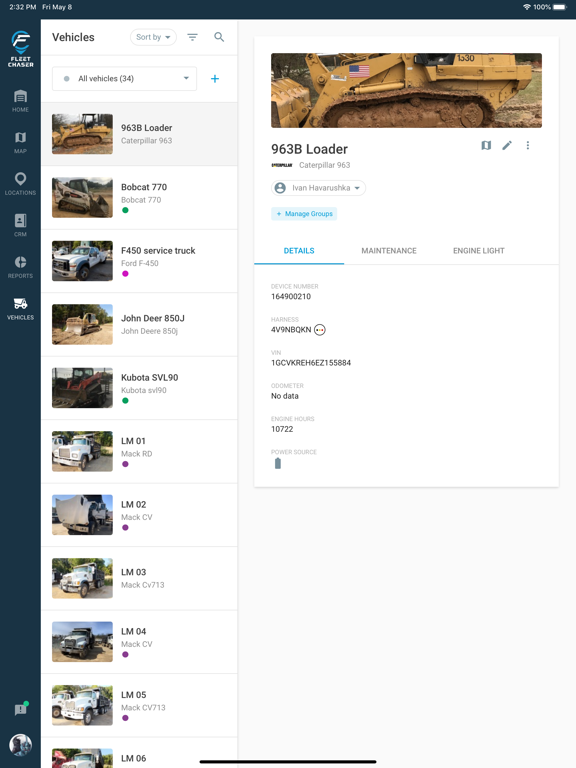Image resolution: width=576 pixels, height=768 pixels.
Task: Click the Vehicles panel heading
Action: tap(73, 37)
